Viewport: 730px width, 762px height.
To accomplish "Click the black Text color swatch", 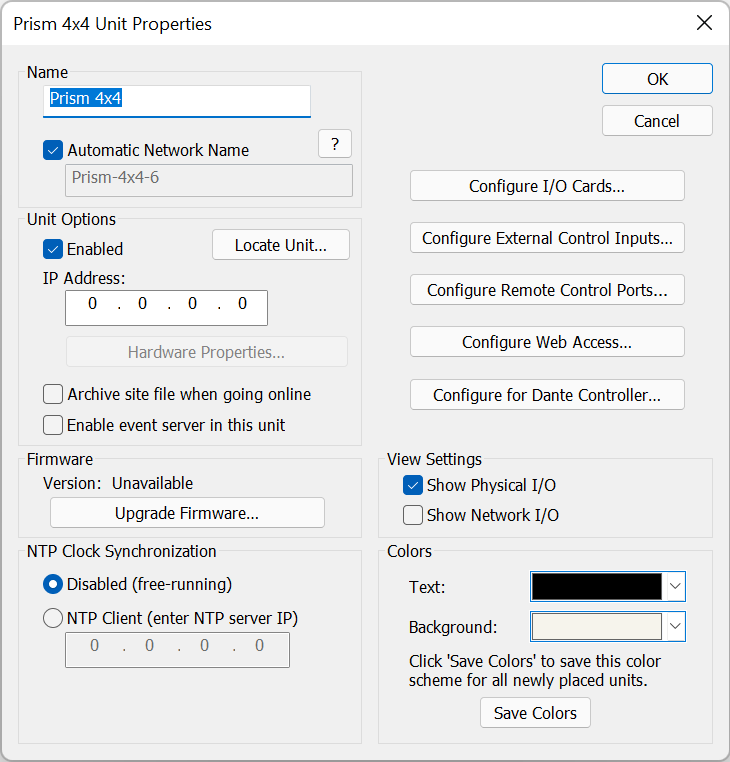I will coord(597,587).
